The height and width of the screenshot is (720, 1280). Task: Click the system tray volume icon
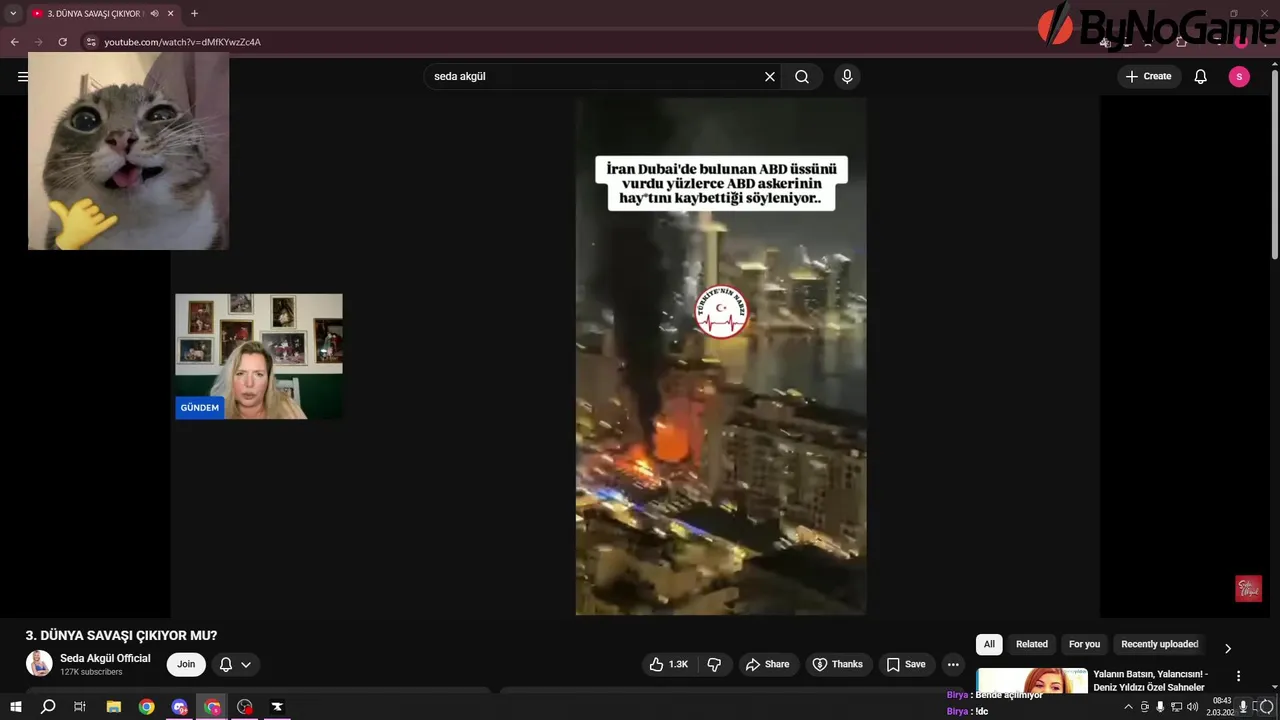coord(1193,707)
